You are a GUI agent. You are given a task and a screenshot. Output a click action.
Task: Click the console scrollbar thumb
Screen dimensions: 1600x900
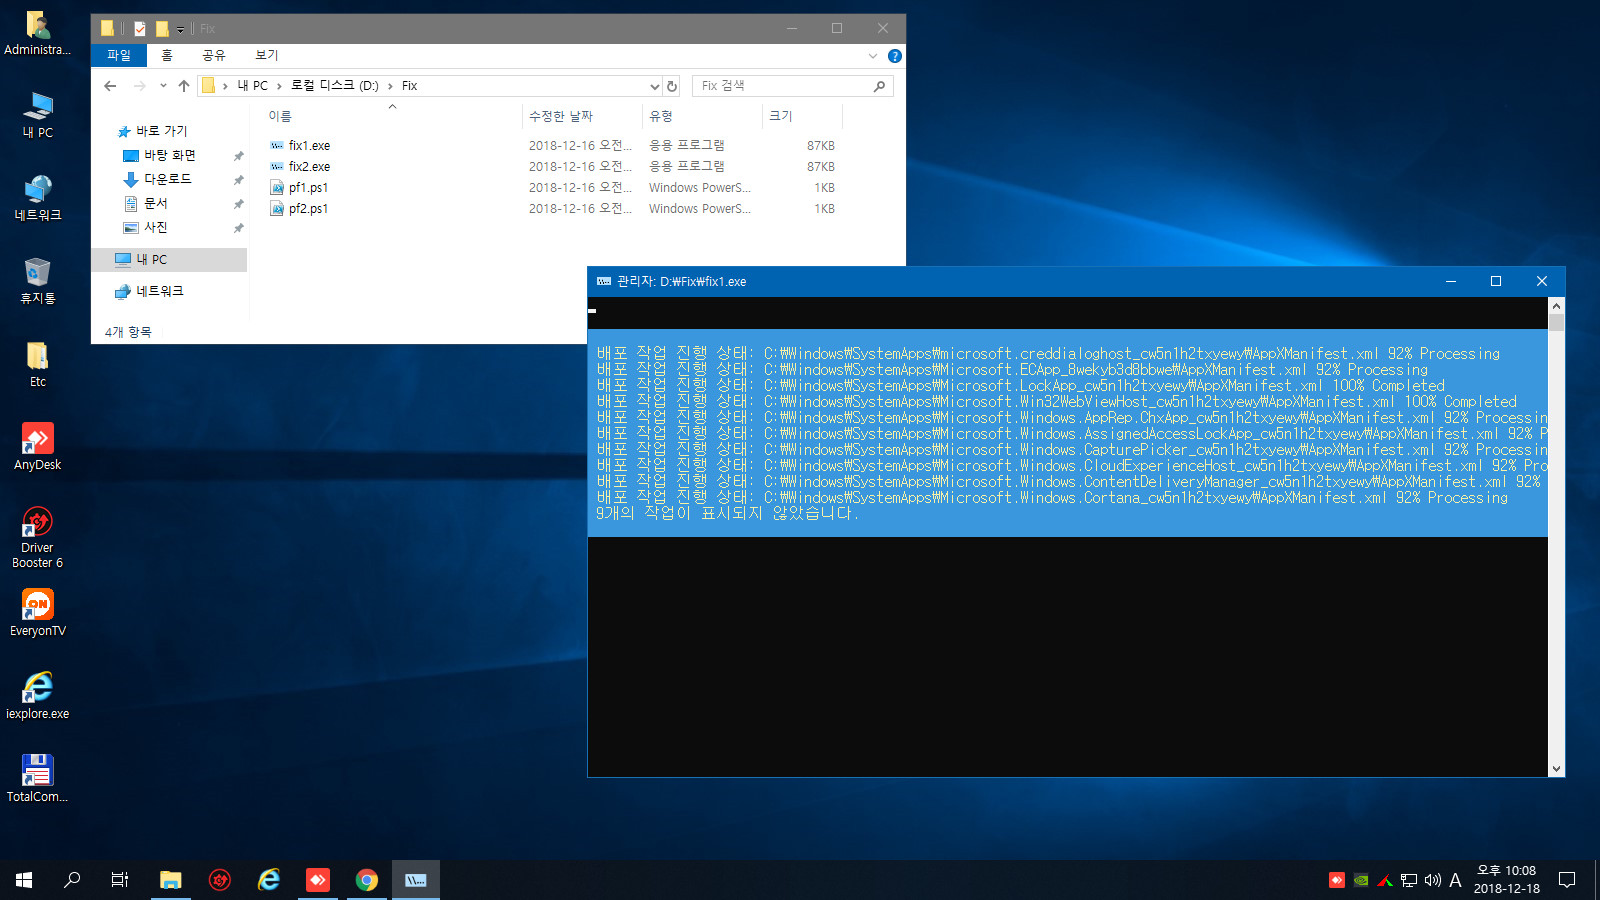[1556, 322]
